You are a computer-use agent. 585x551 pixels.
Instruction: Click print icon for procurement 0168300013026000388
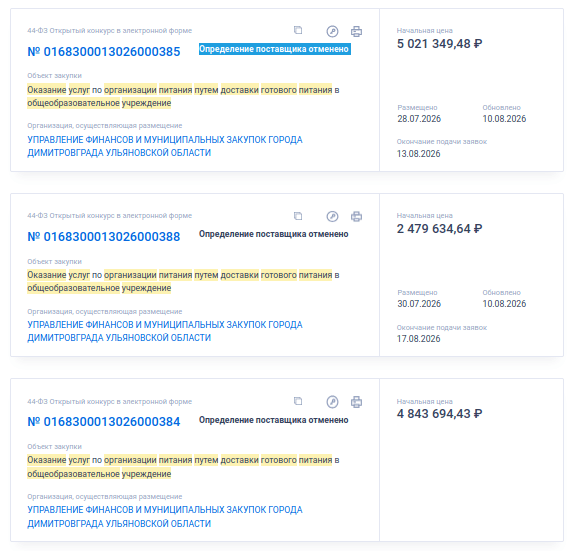point(356,216)
